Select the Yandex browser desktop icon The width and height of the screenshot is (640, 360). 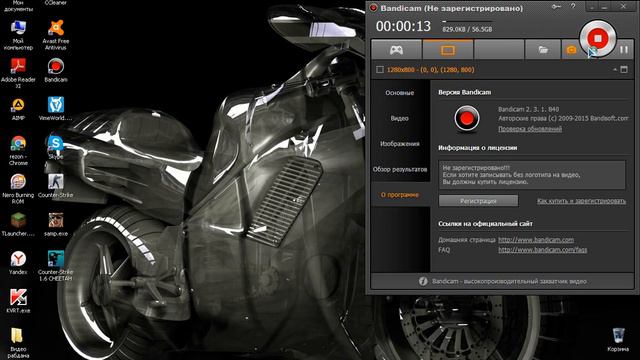[18, 263]
